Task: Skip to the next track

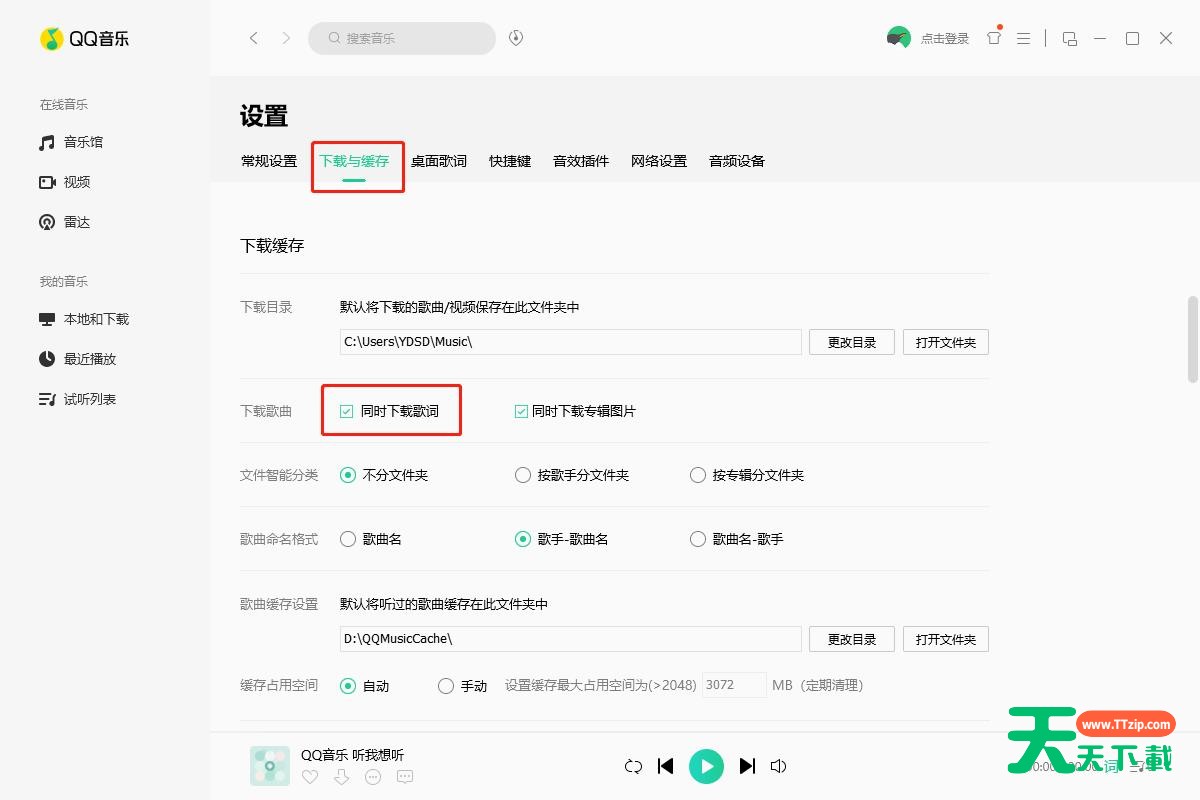Action: coord(747,766)
